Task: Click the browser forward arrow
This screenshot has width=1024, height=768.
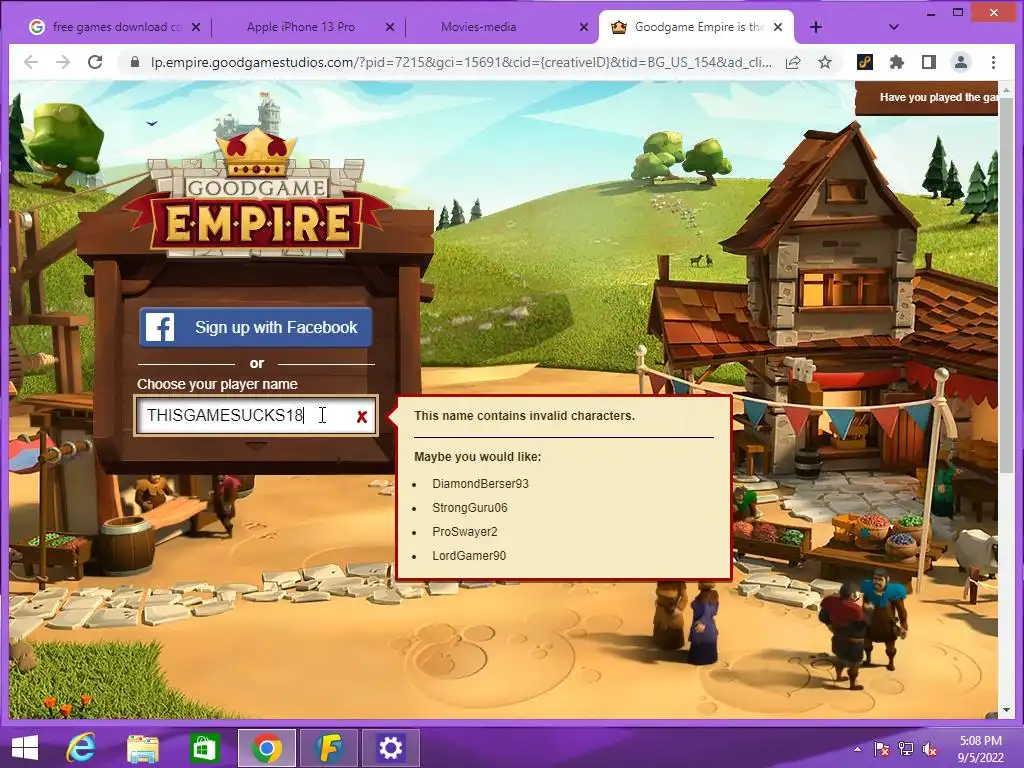Action: [x=63, y=62]
